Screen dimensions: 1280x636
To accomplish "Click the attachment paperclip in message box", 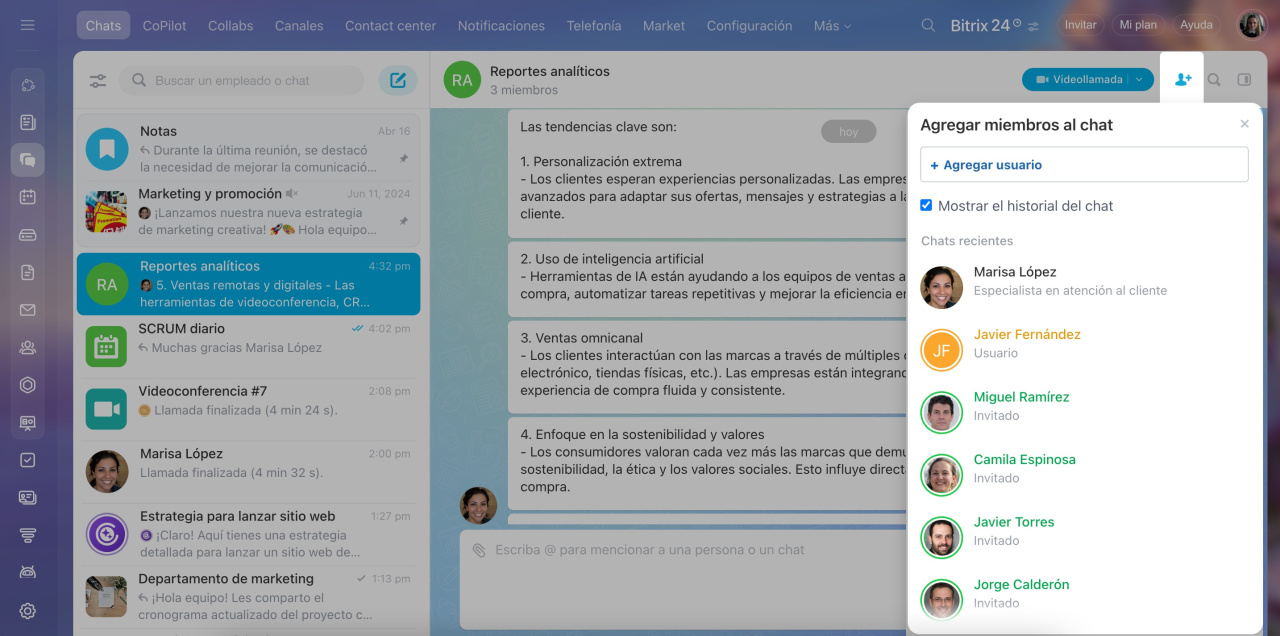I will (479, 550).
